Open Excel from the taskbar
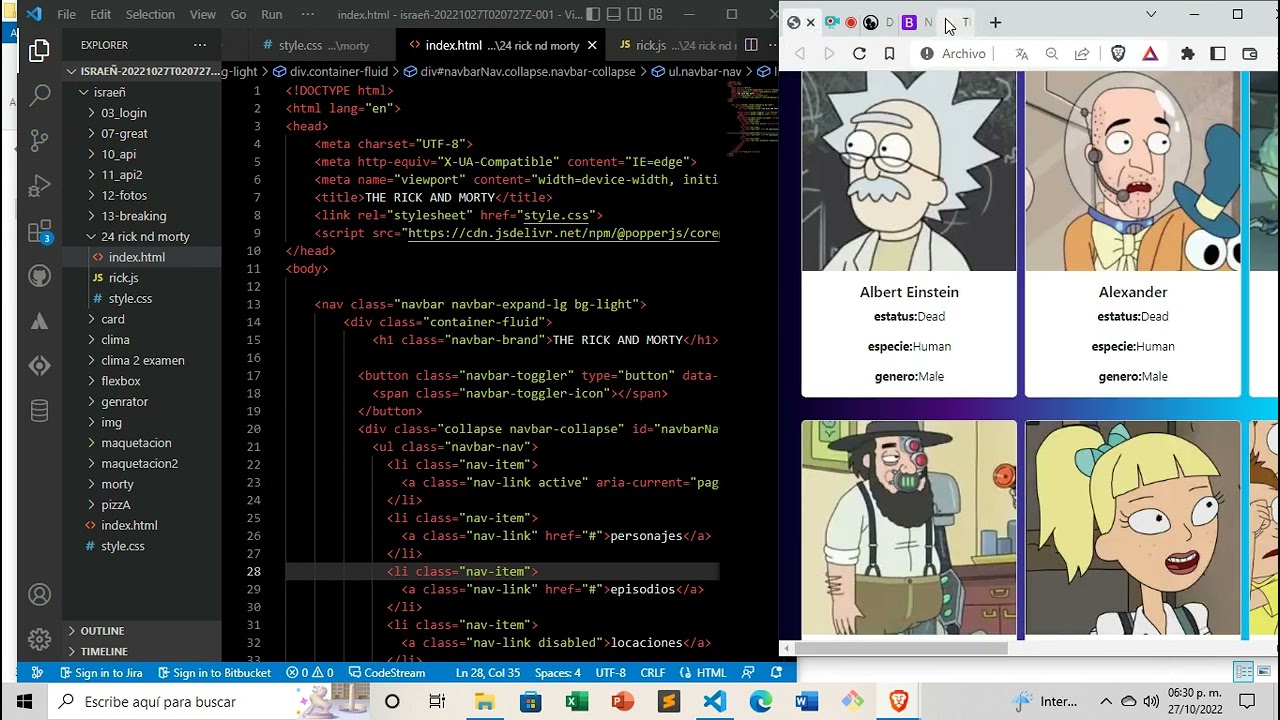 point(576,702)
